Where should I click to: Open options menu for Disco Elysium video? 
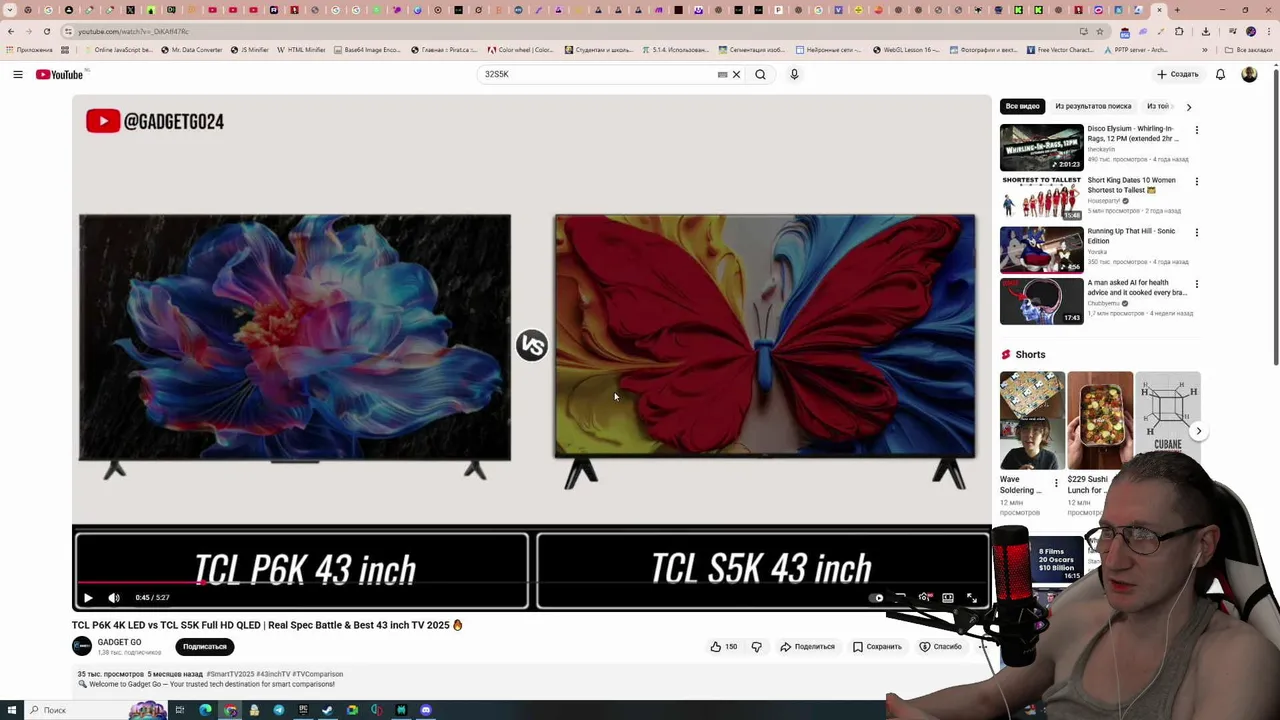[1196, 130]
